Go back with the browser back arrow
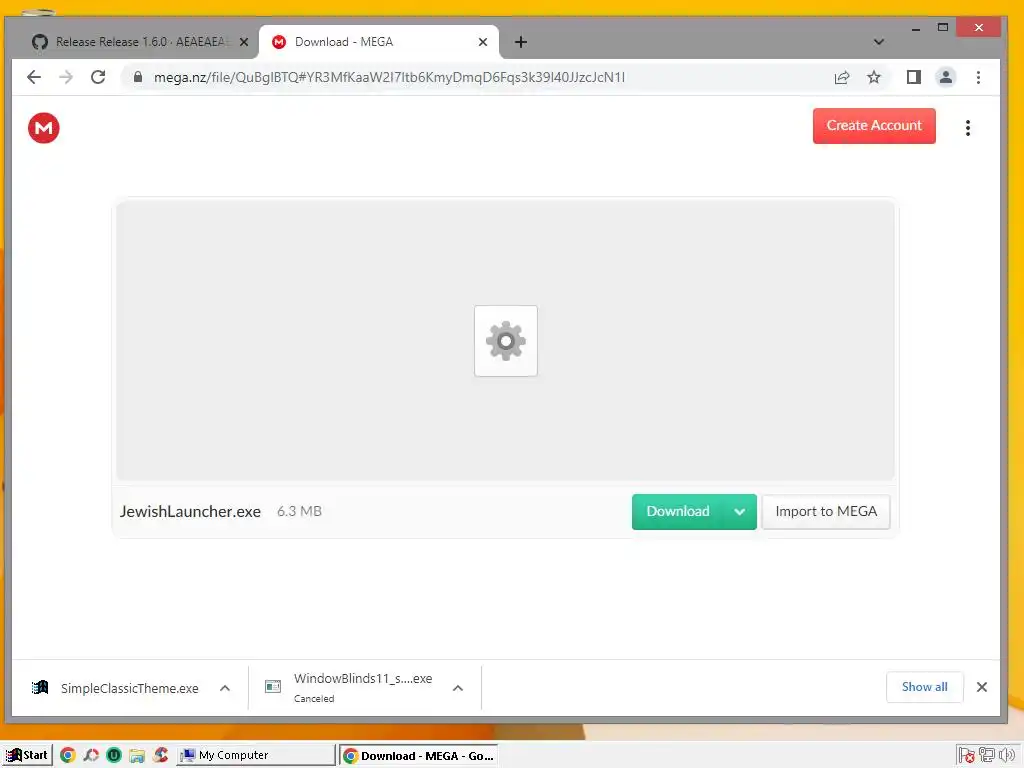This screenshot has width=1024, height=768. click(34, 77)
